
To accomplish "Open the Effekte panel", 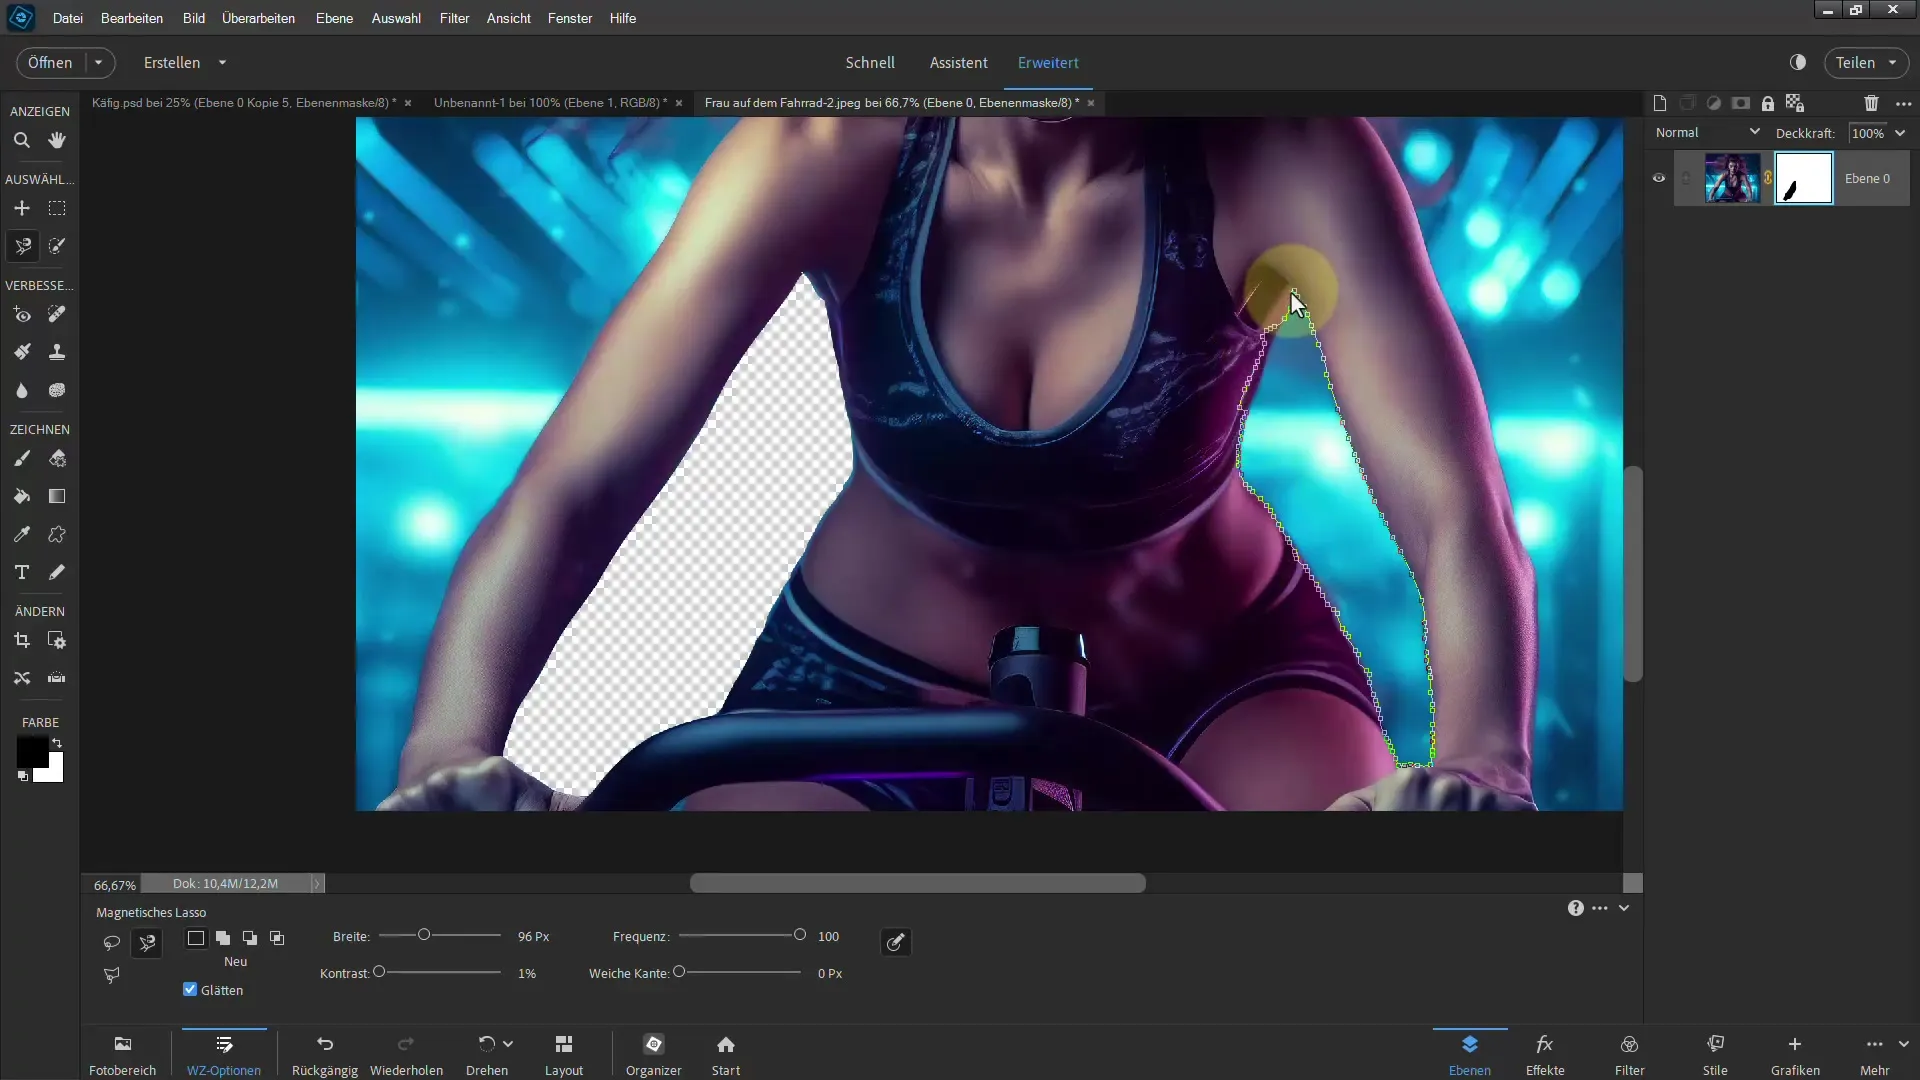I will coord(1545,1055).
